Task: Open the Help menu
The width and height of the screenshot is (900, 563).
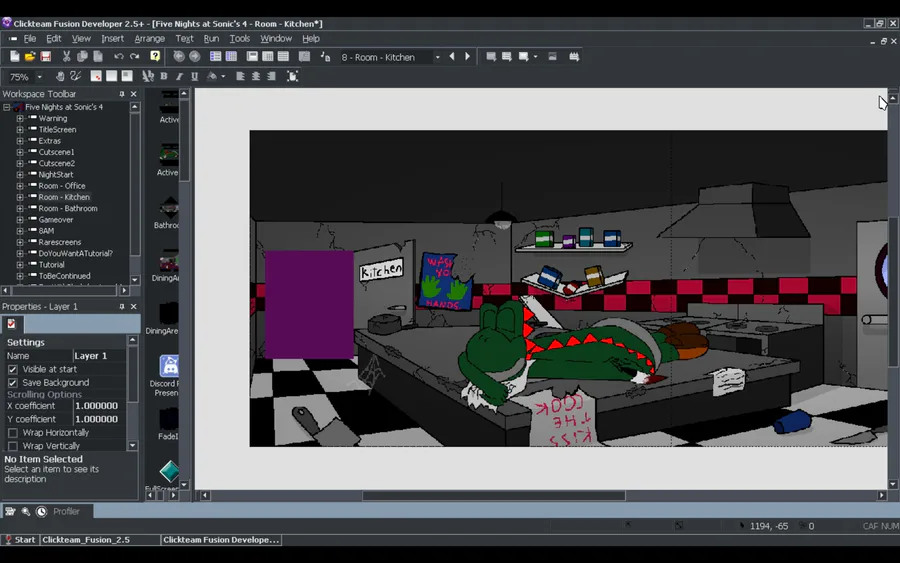Action: [311, 38]
